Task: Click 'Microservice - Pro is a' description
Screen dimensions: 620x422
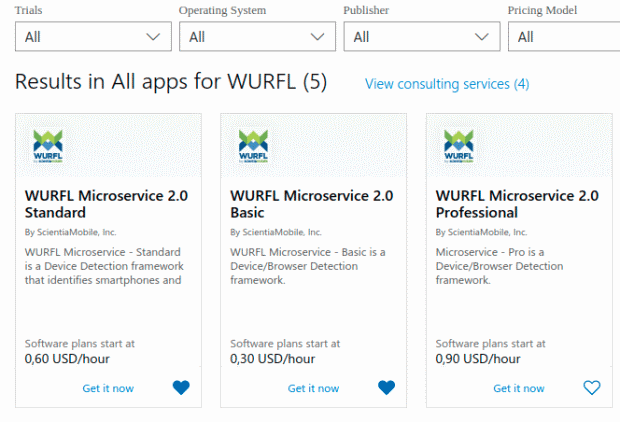Action: [490, 252]
